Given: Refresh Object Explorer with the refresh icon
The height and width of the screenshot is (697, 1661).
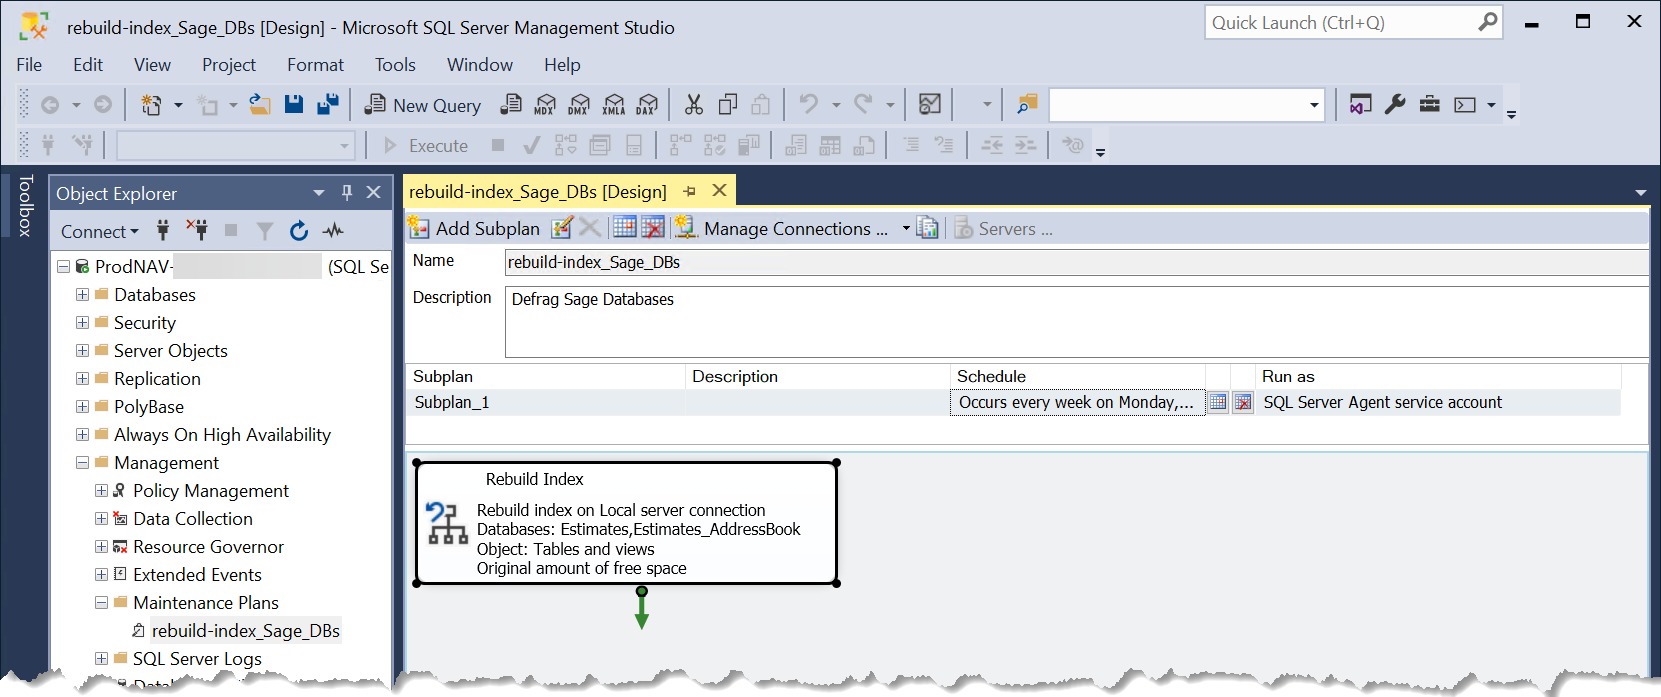Looking at the screenshot, I should (299, 231).
